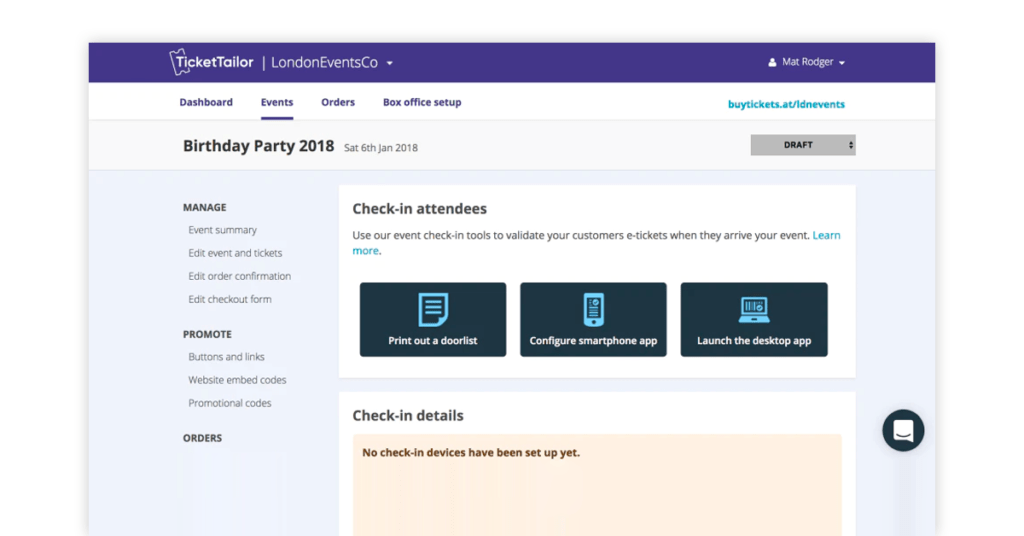Open the Box office setup tab
The image size is (1024, 536).
point(422,102)
